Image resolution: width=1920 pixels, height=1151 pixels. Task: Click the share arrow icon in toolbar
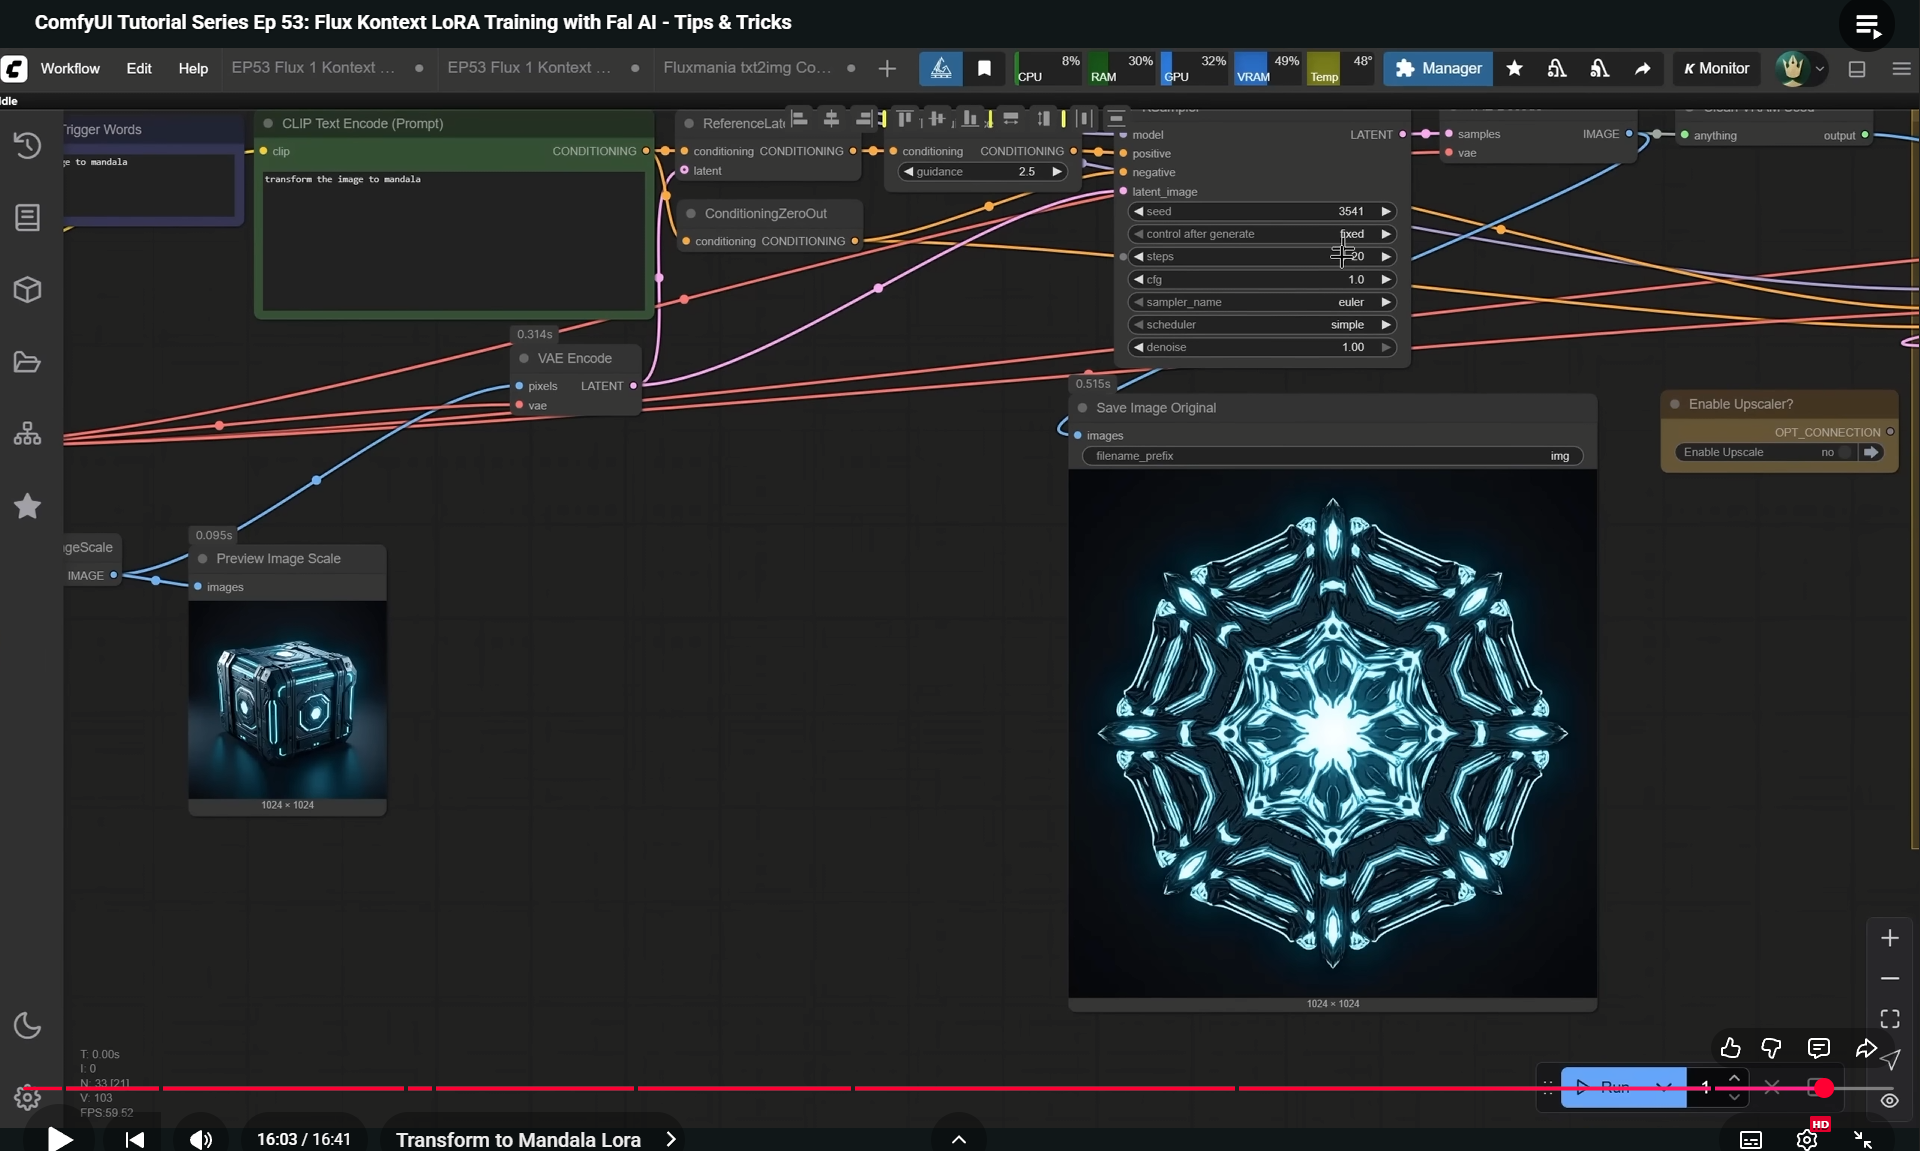(1642, 68)
